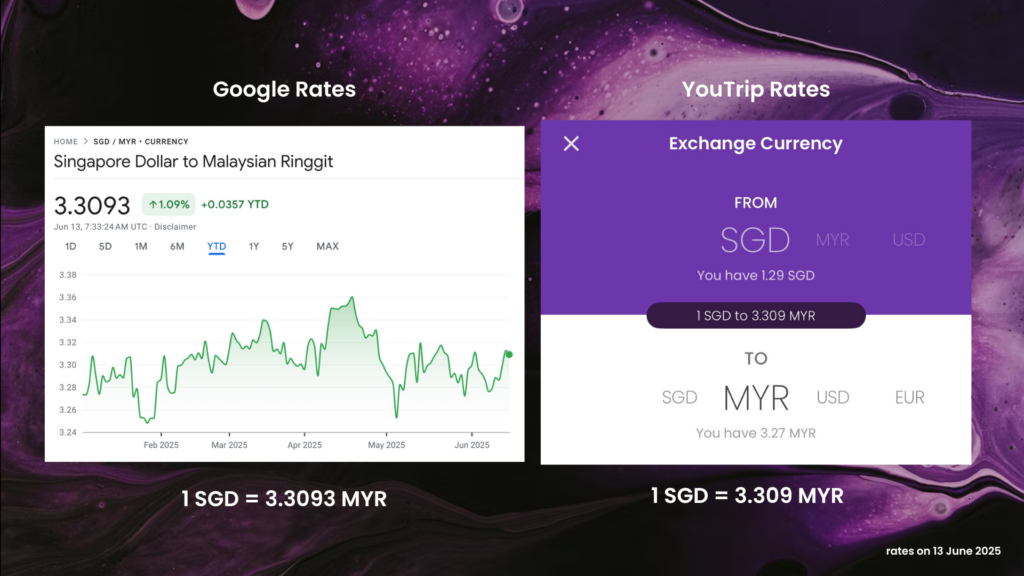The image size is (1024, 576).
Task: Click the green endpoint dot on chart
Action: pyautogui.click(x=509, y=355)
